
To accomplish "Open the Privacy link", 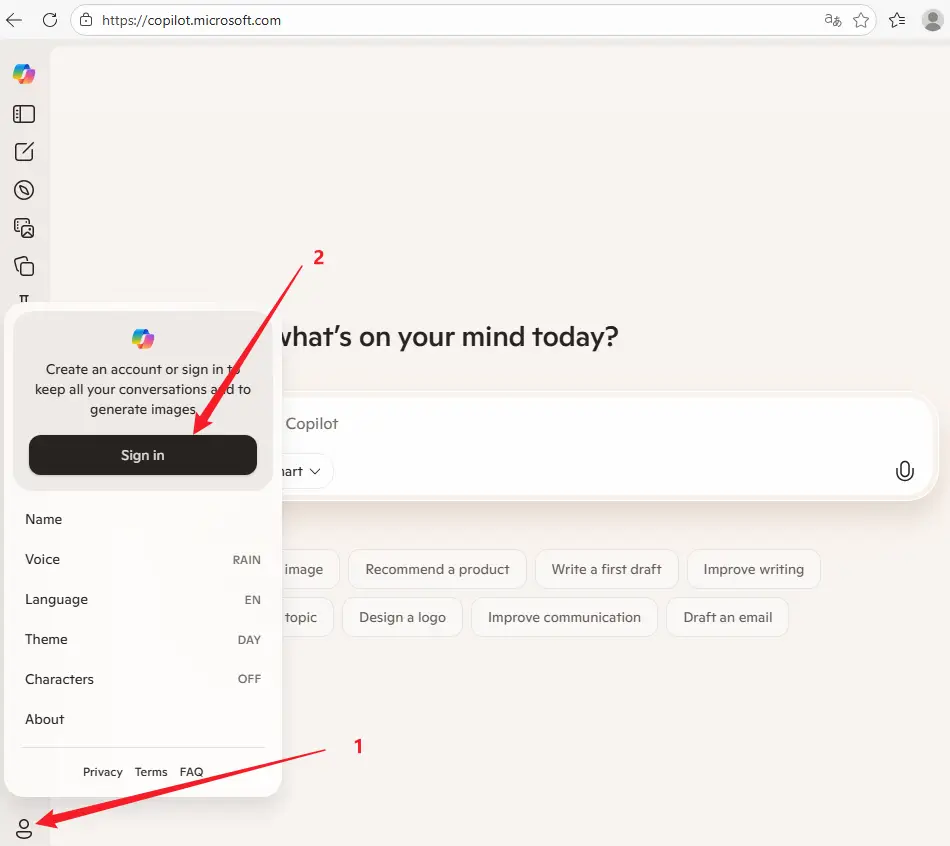I will point(102,772).
